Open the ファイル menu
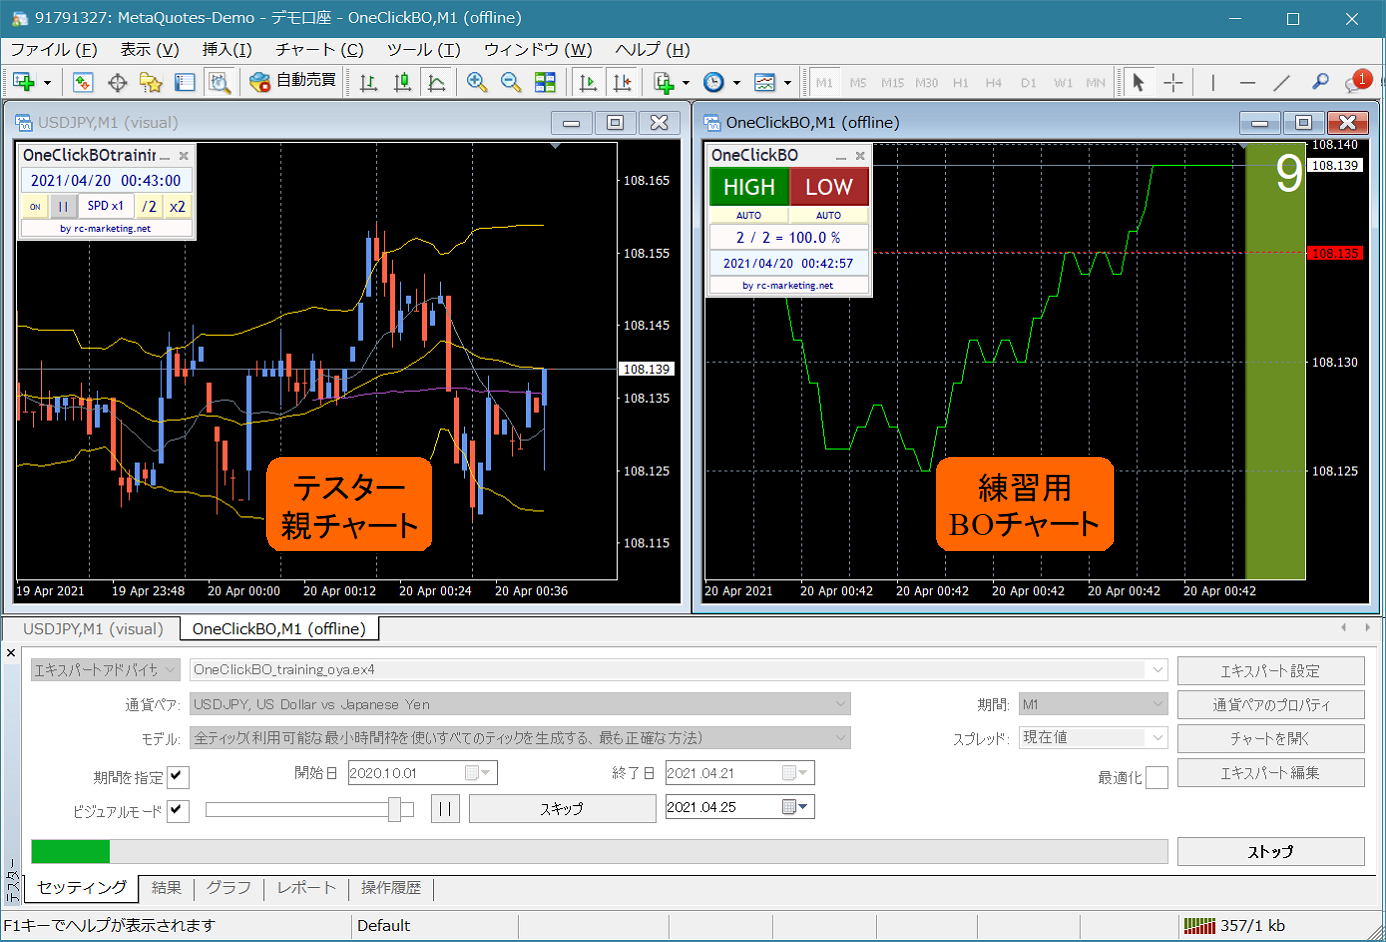 [x=53, y=49]
